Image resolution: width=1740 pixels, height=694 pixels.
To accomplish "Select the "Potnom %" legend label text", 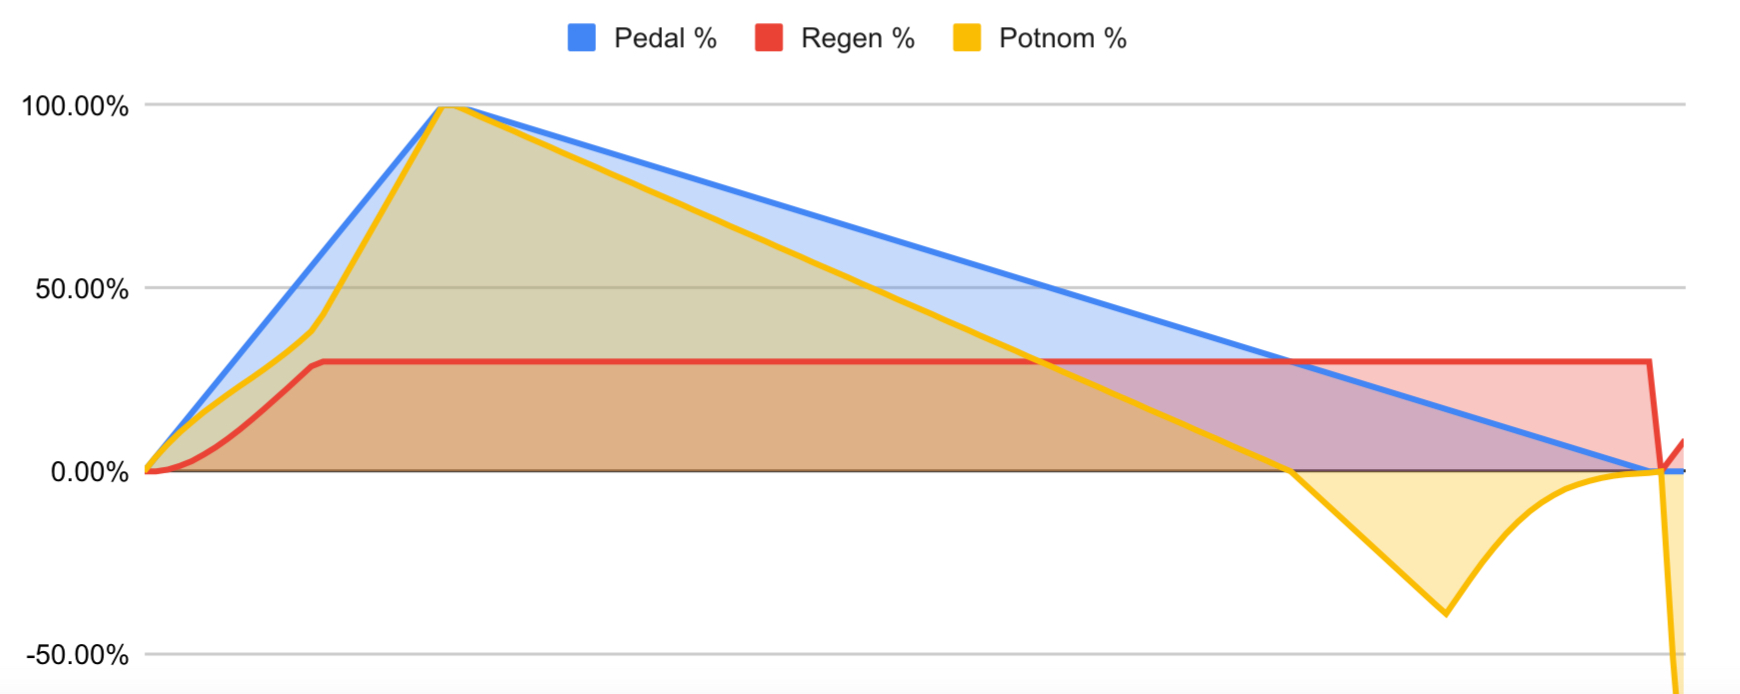I will (x=1062, y=38).
